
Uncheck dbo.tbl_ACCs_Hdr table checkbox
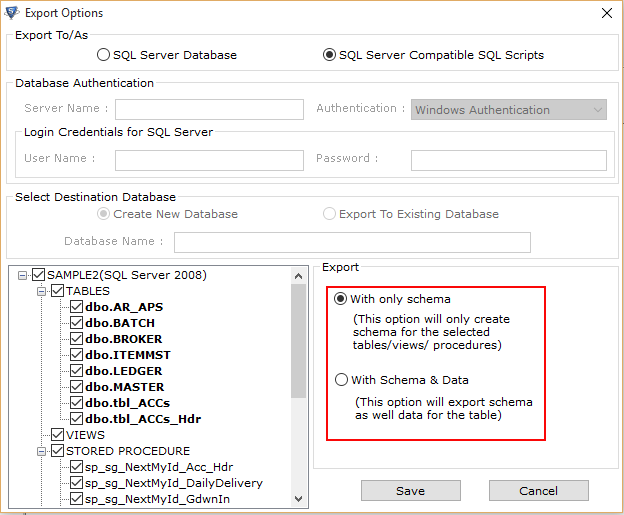coord(76,419)
